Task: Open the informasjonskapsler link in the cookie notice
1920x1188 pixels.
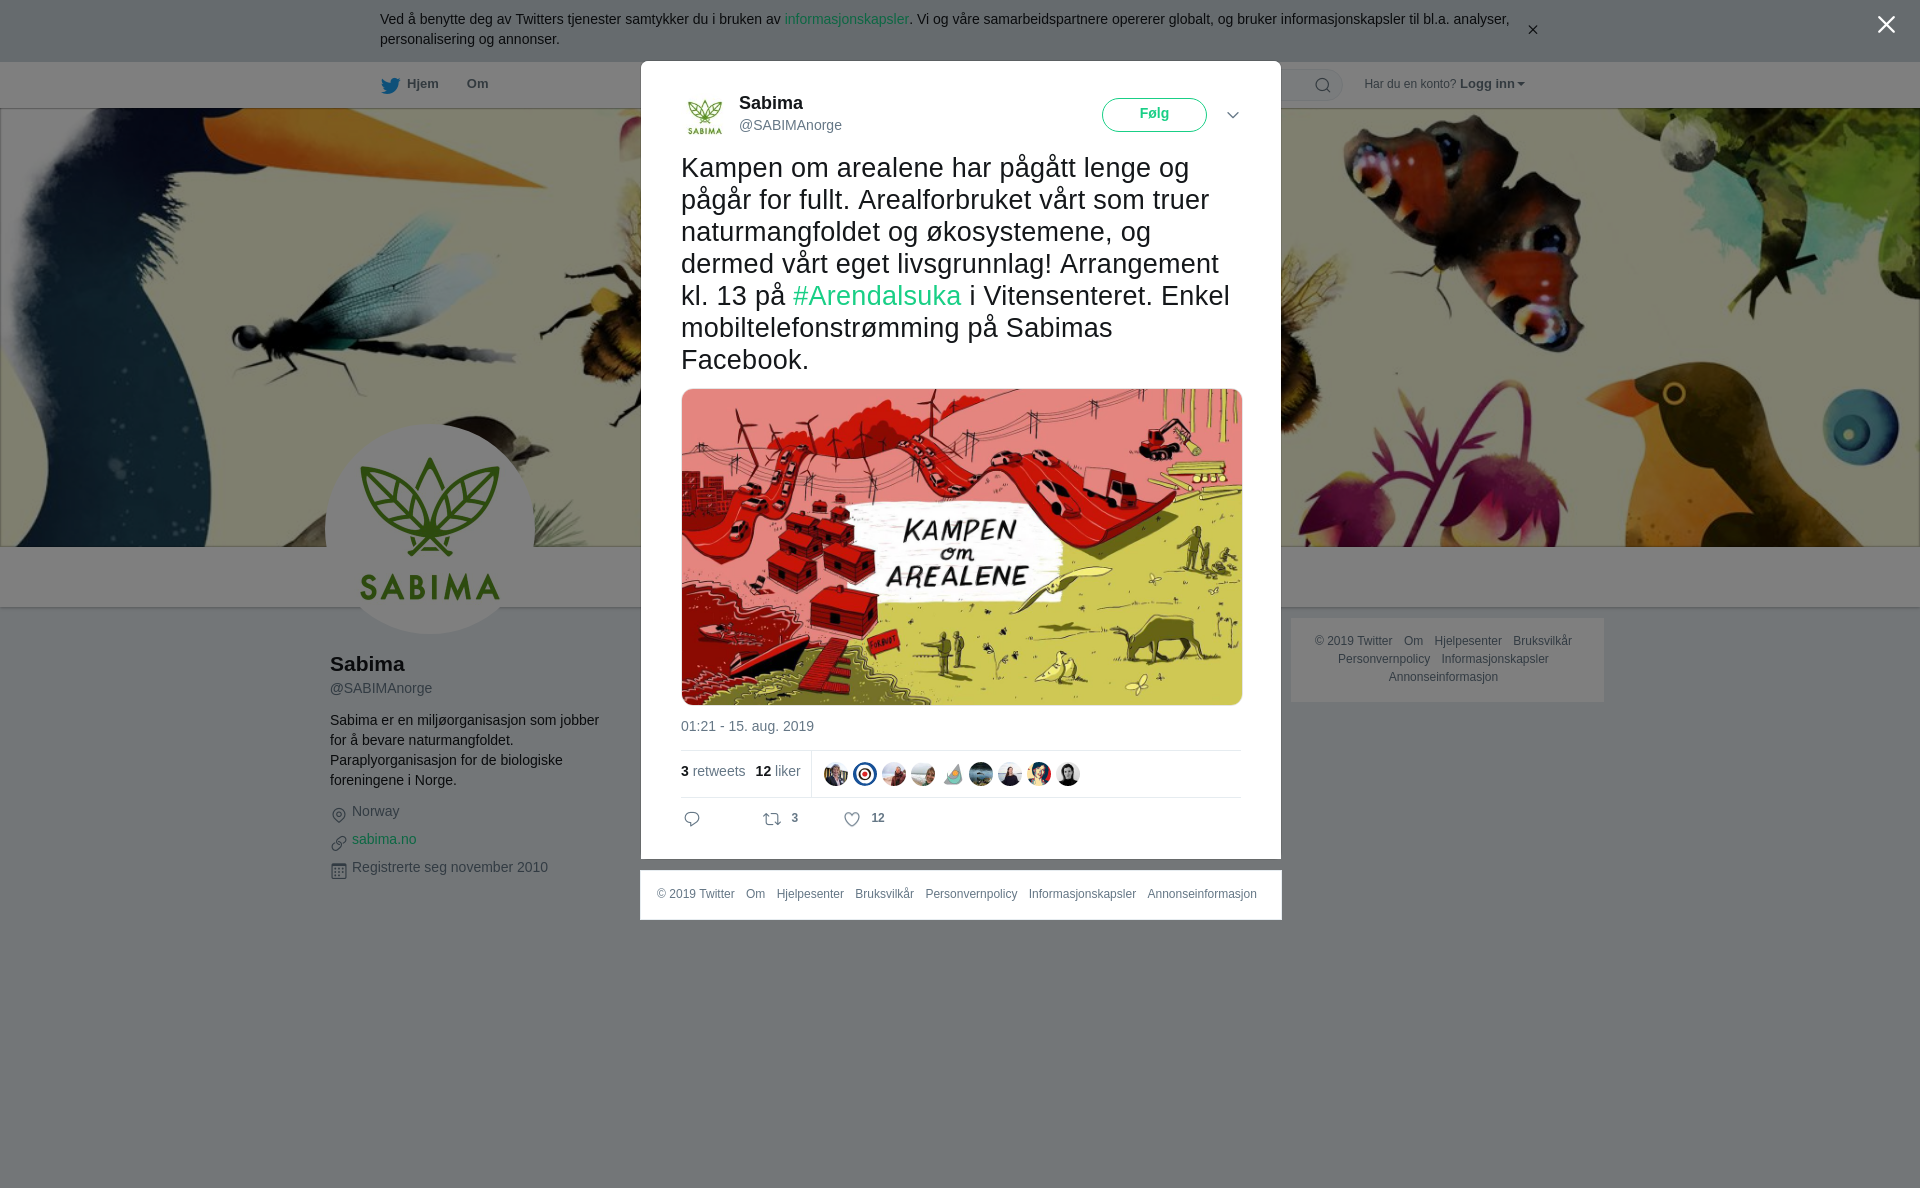Action: (846, 19)
